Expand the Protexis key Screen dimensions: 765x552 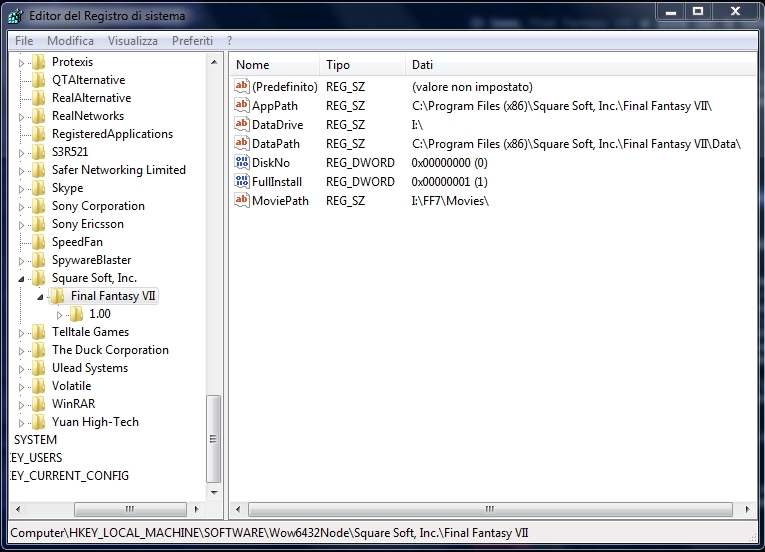(x=21, y=63)
